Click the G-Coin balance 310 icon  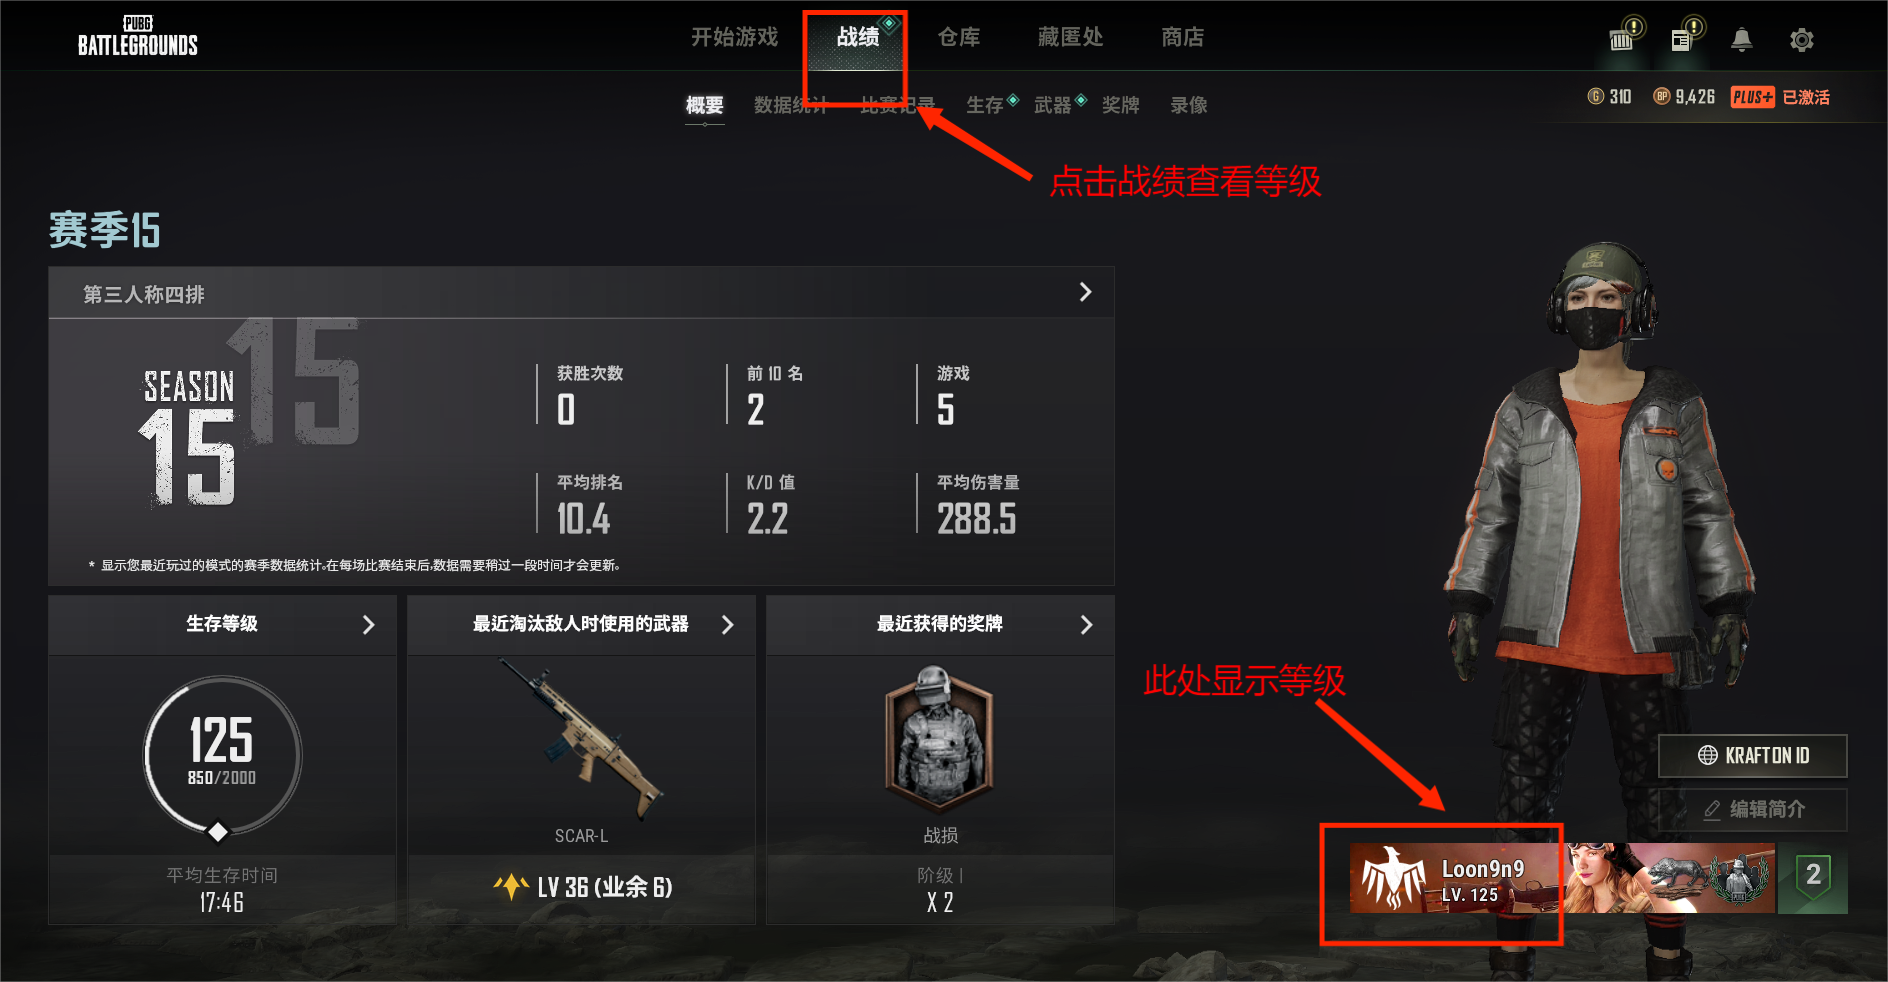(1595, 96)
